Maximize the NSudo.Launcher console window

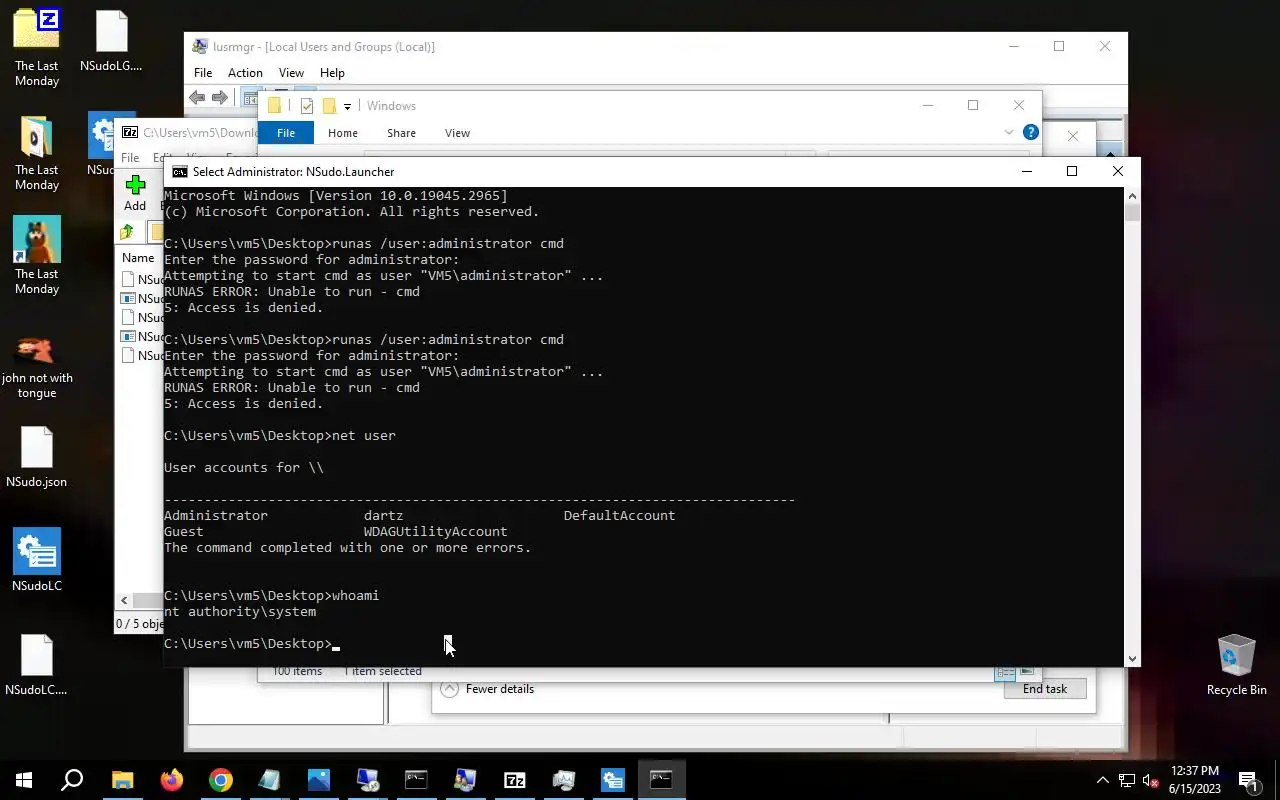[x=1072, y=172]
